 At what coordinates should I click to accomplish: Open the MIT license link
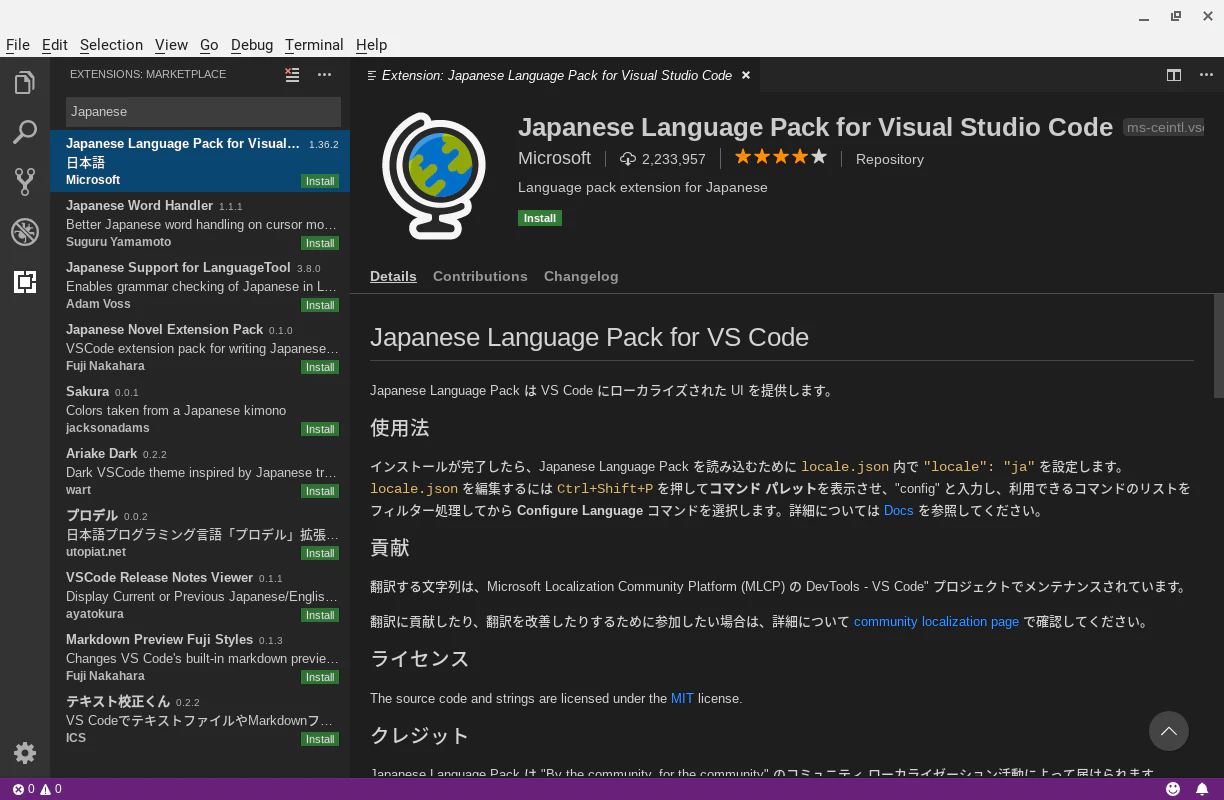point(682,698)
